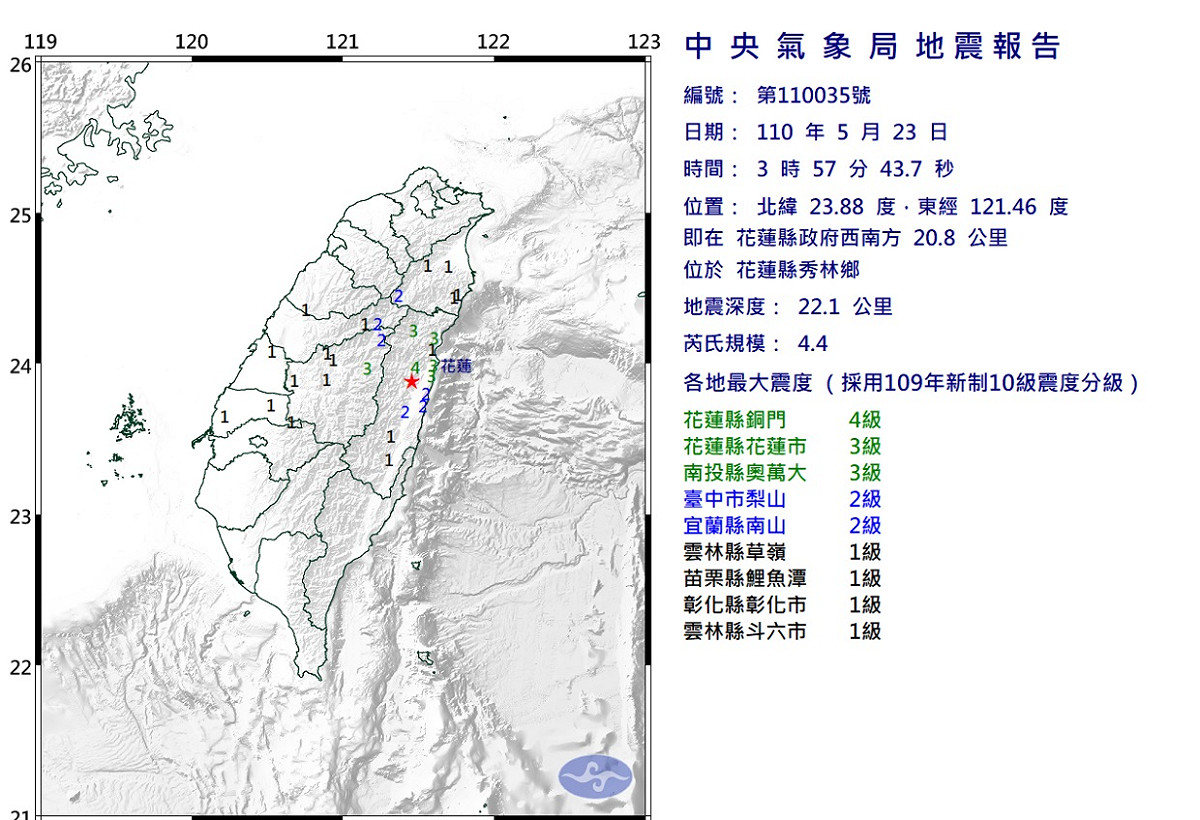Click the heading 各地最大震度
Screen dimensions: 1200x820
click(x=746, y=382)
